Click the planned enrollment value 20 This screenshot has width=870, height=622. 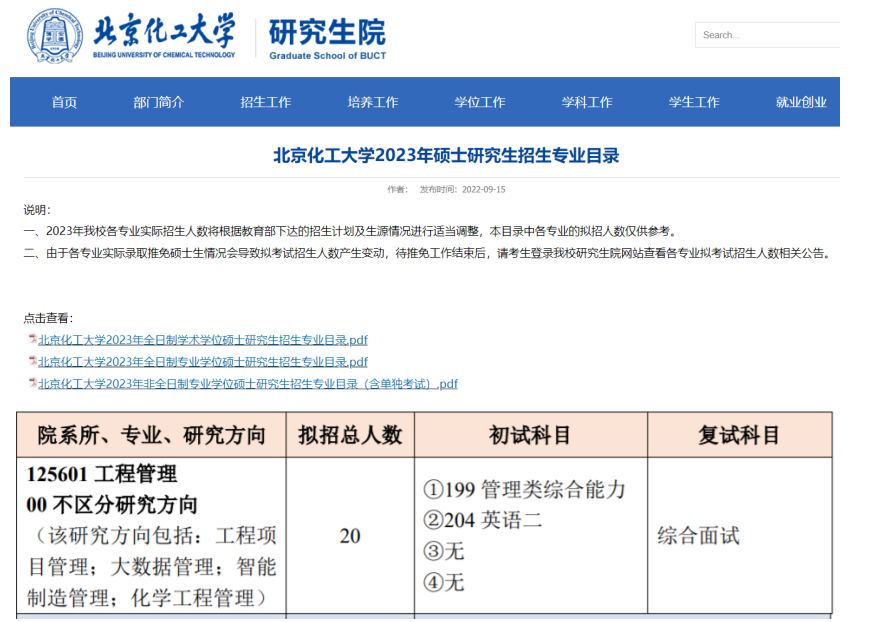350,536
